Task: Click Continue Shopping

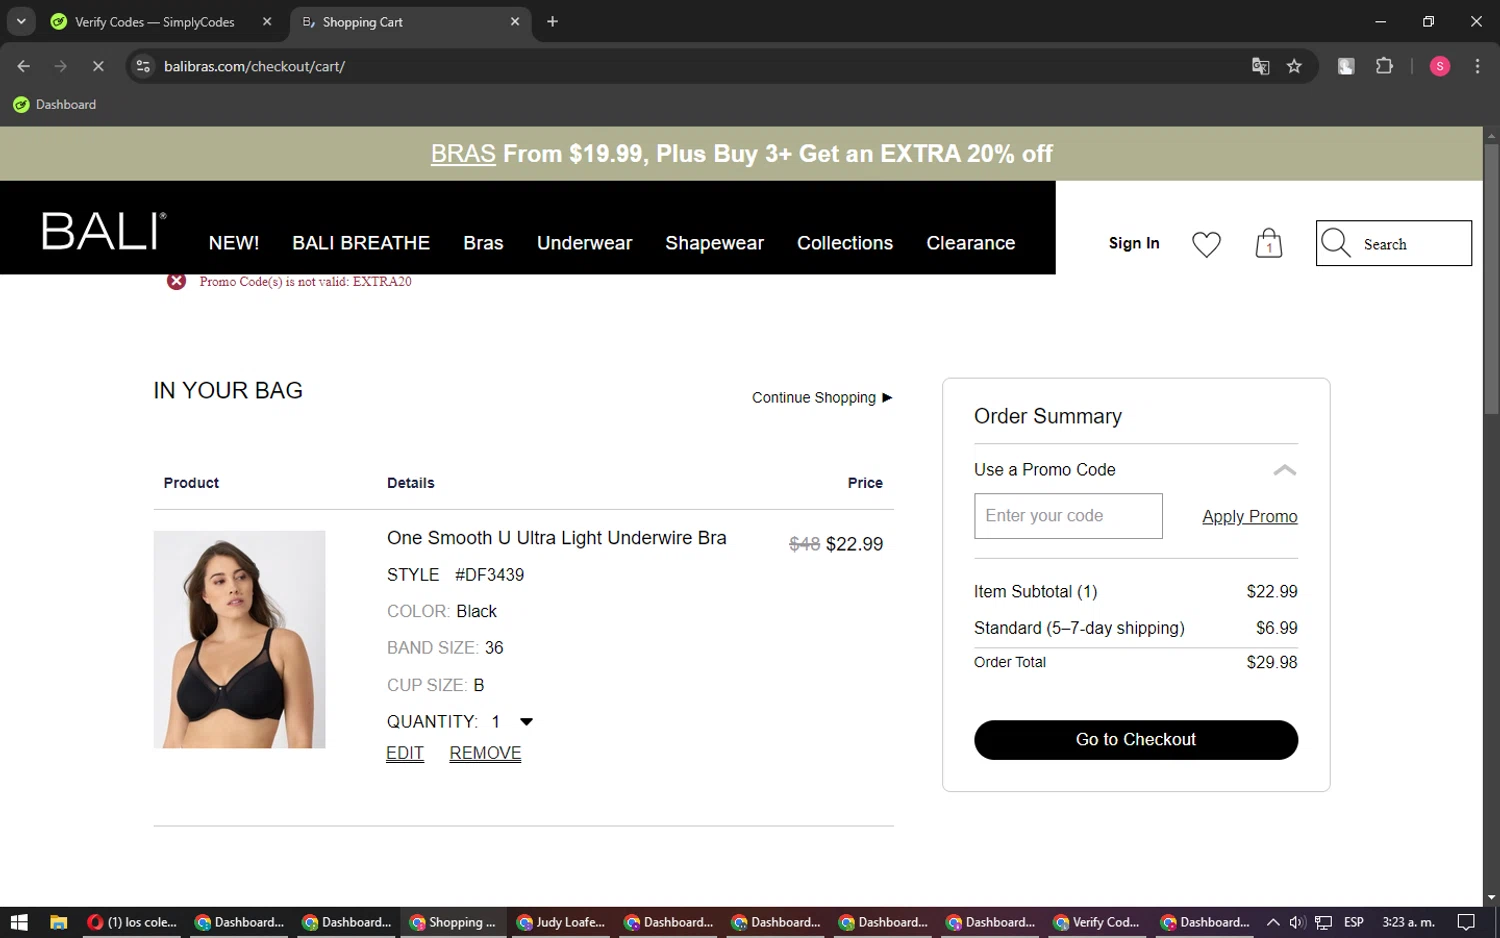Action: pyautogui.click(x=822, y=397)
